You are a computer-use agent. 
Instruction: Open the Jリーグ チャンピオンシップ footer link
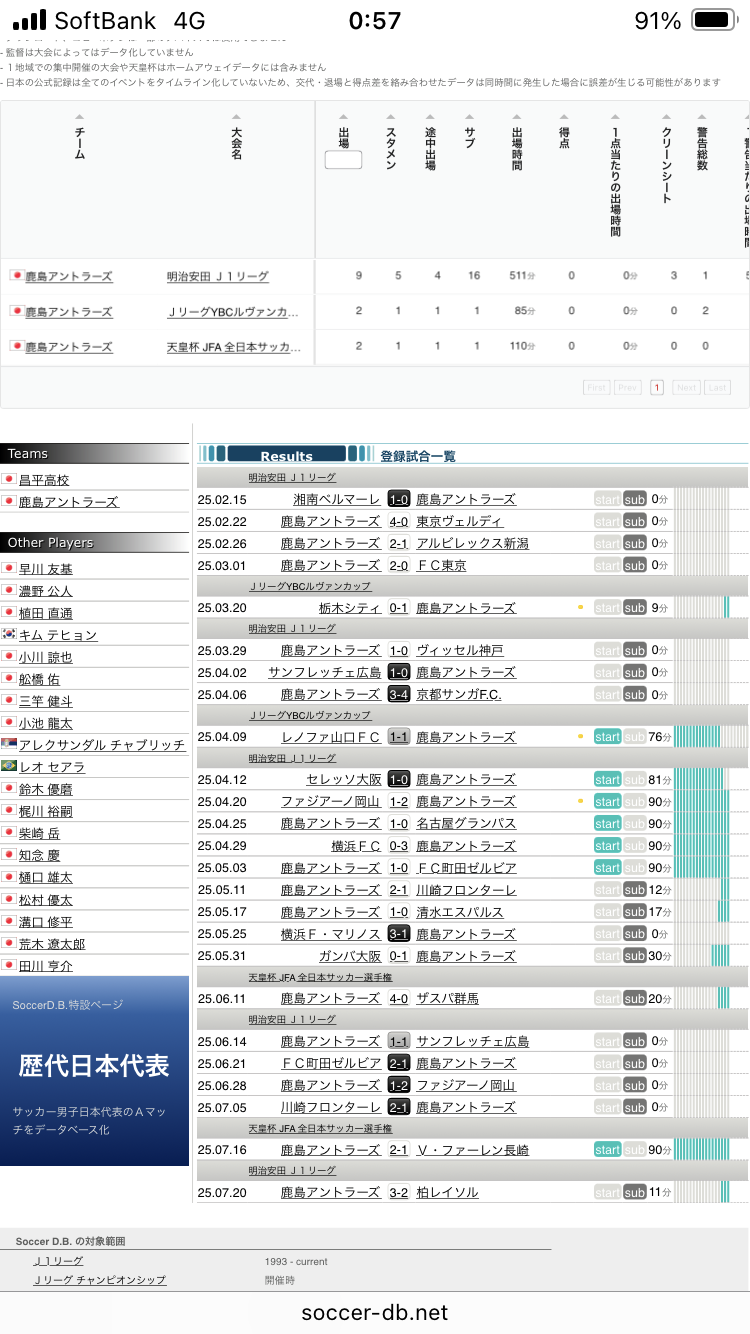point(100,1280)
